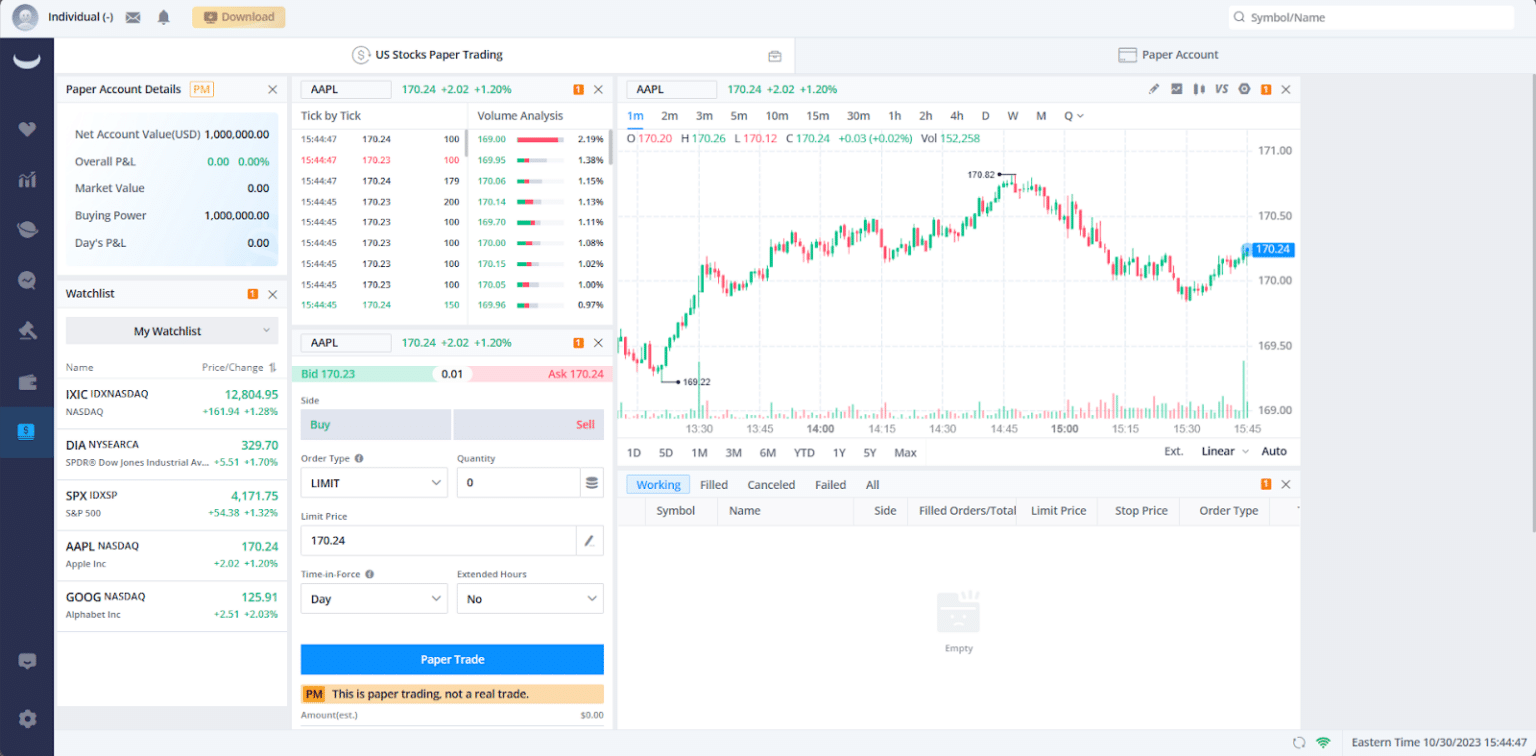Image resolution: width=1536 pixels, height=756 pixels.
Task: Open the settings gear at sidebar bottom
Action: click(x=27, y=718)
